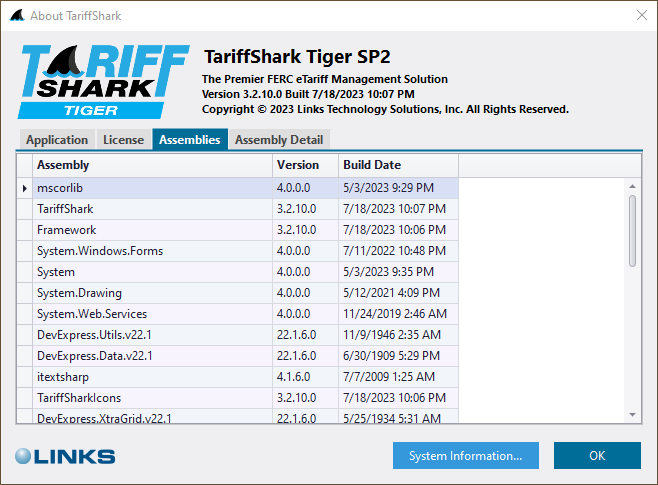Click the scrollbar down arrow
658x485 pixels.
pos(632,415)
